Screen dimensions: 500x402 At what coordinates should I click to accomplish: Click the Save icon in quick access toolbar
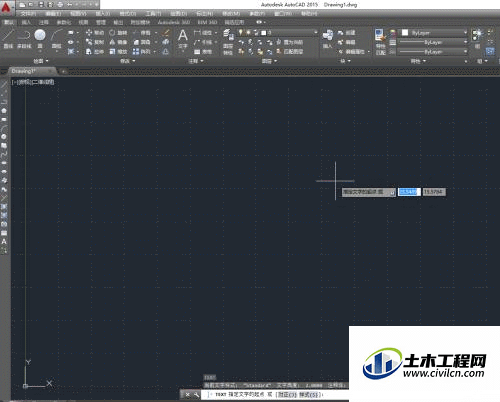click(41, 5)
